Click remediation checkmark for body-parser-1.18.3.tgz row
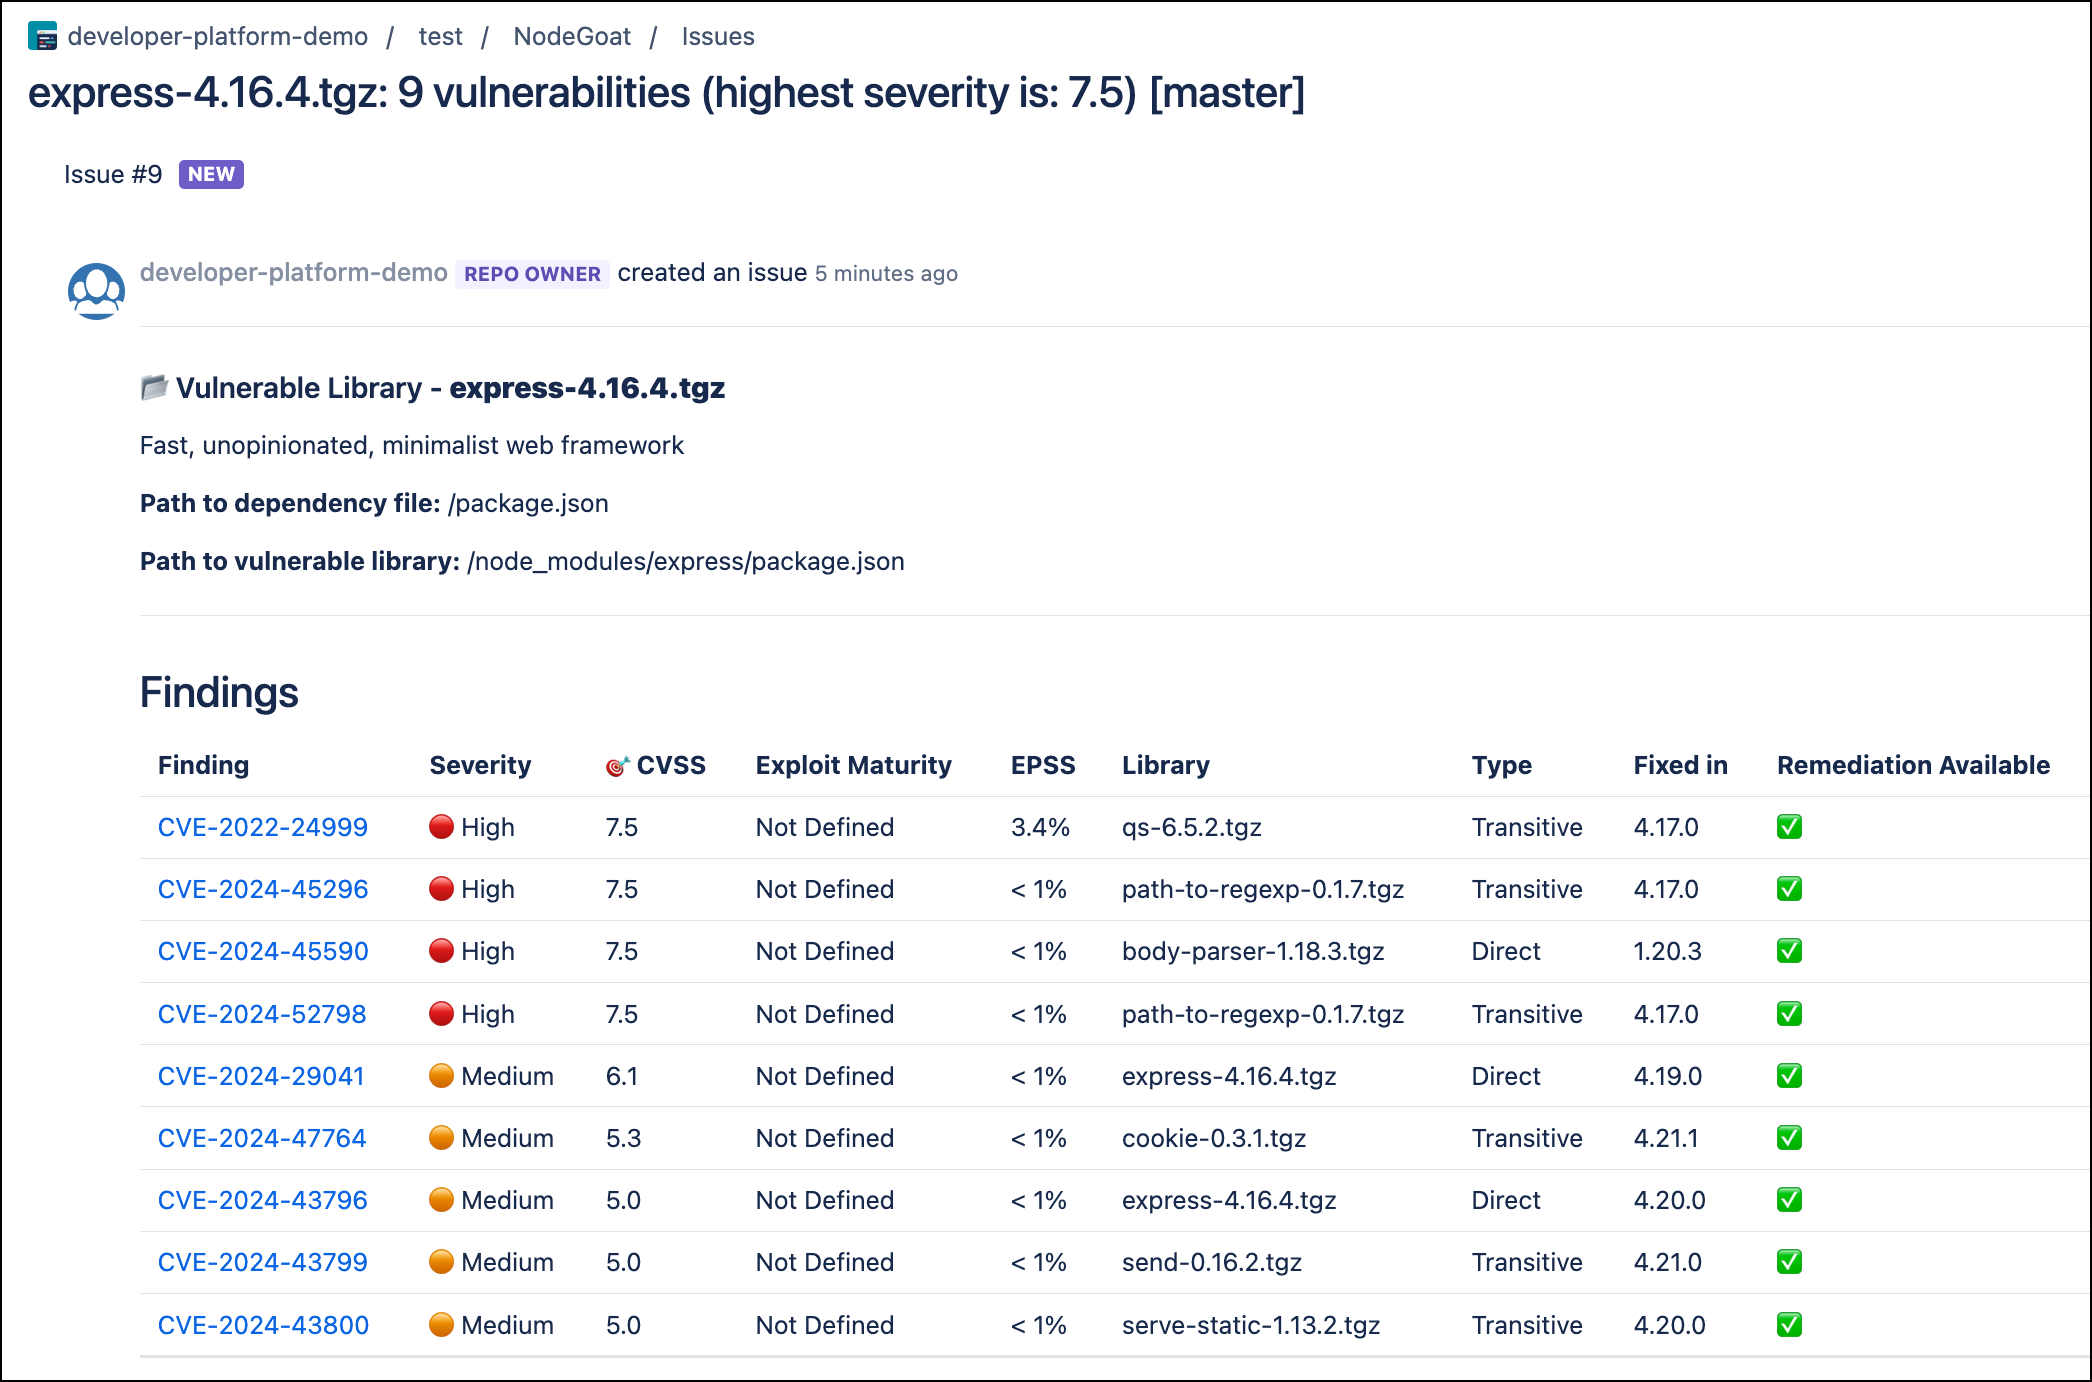2092x1382 pixels. pos(1789,951)
